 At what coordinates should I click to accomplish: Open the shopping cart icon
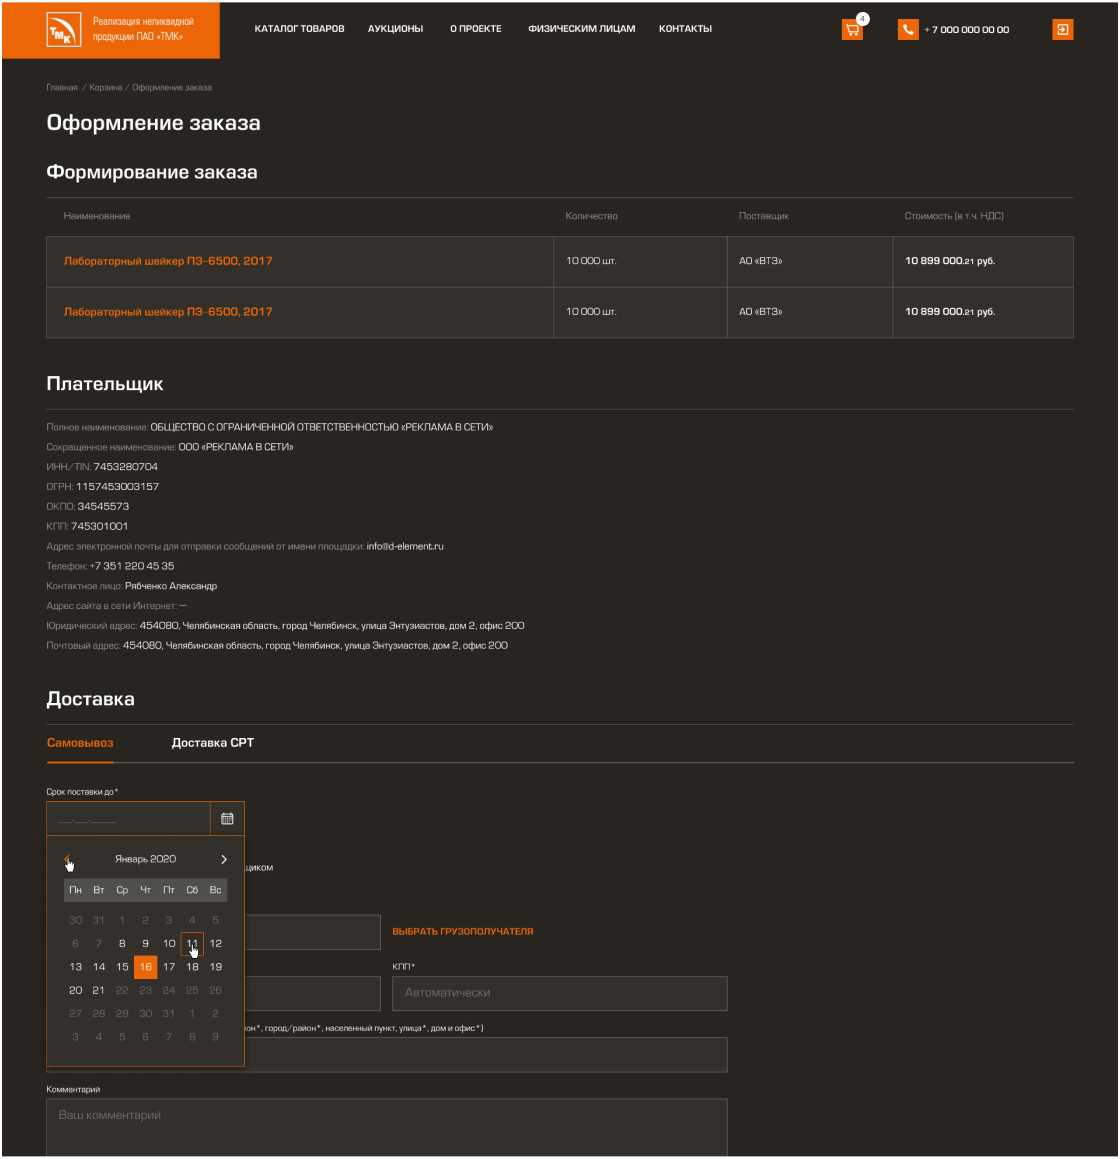(852, 30)
